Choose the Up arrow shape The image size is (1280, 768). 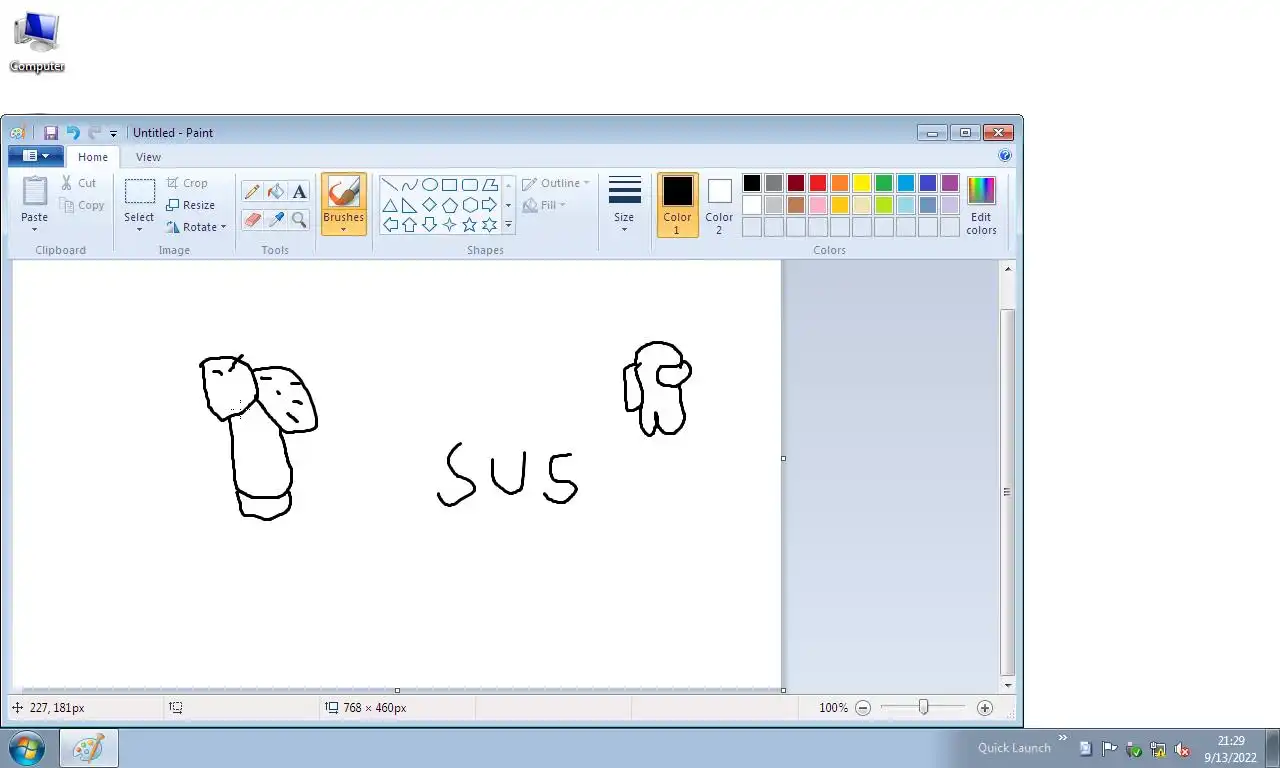pyautogui.click(x=410, y=225)
